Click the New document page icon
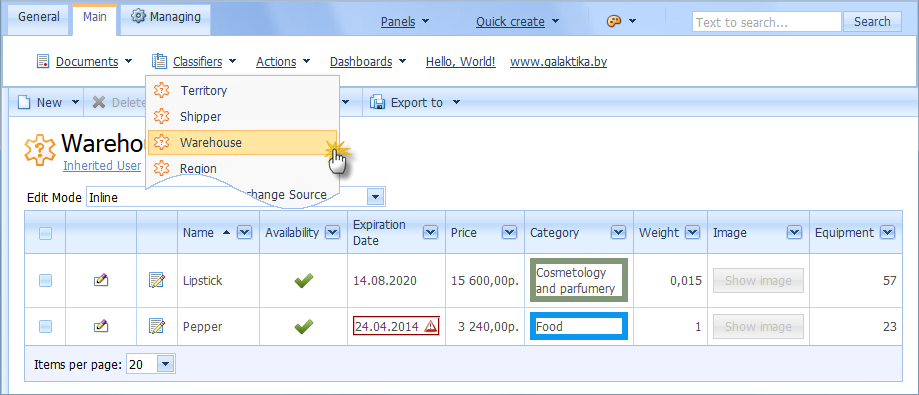The width and height of the screenshot is (919, 395). 23,103
